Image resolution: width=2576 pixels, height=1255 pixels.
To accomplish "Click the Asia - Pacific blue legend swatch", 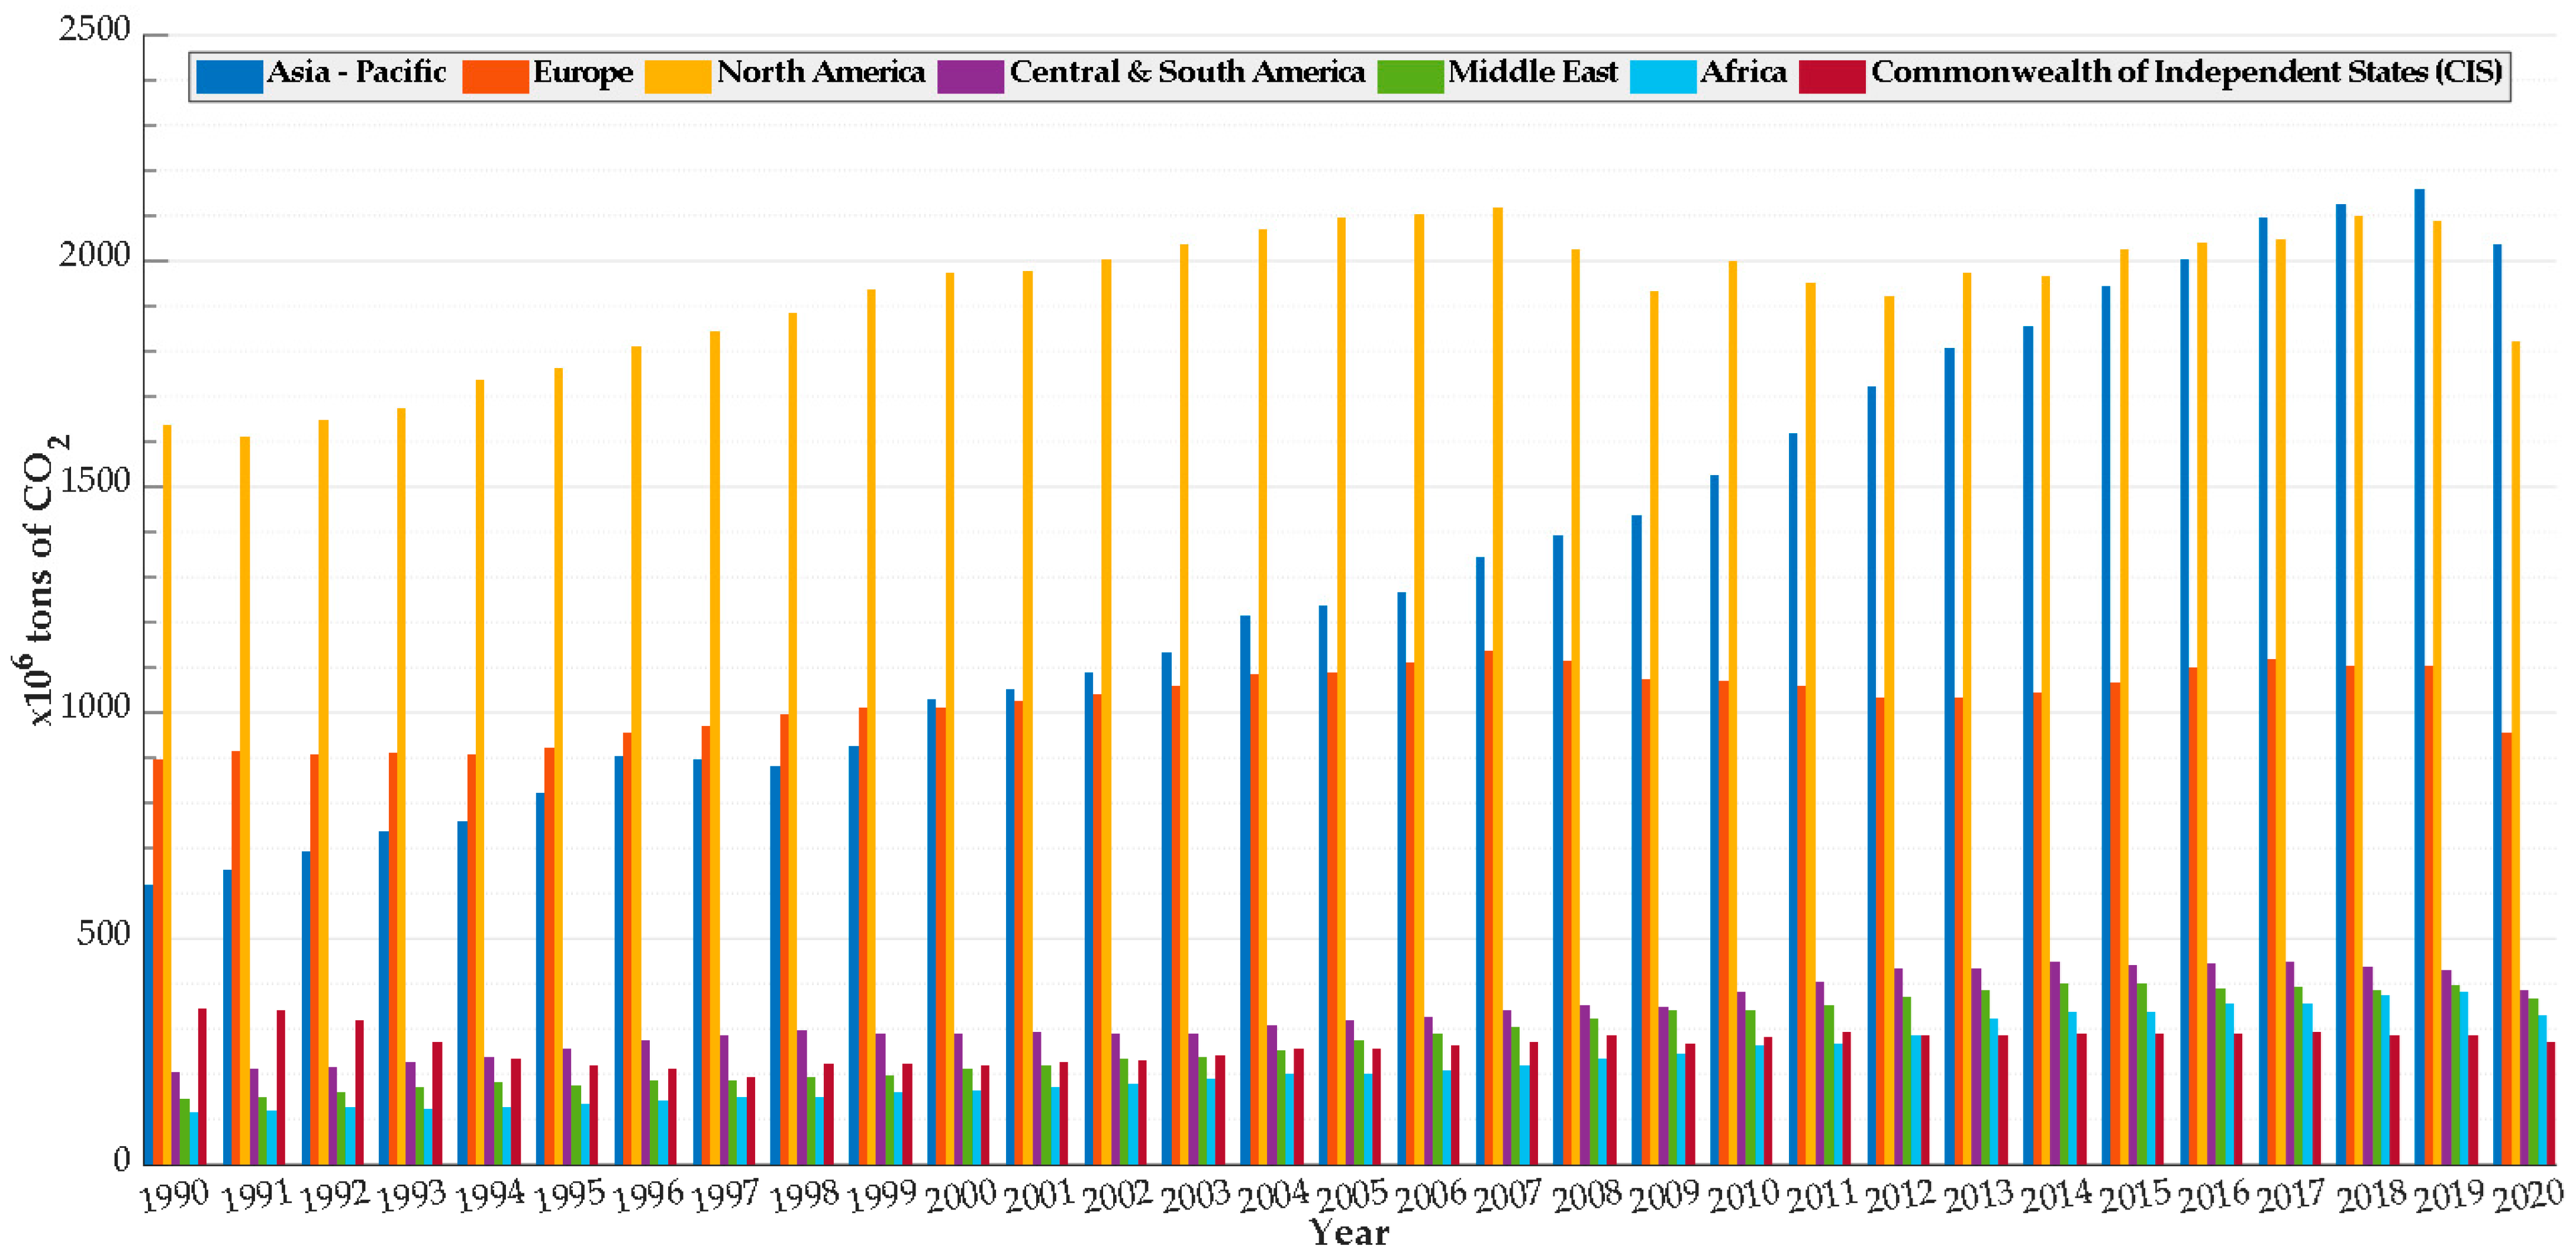I will point(229,76).
